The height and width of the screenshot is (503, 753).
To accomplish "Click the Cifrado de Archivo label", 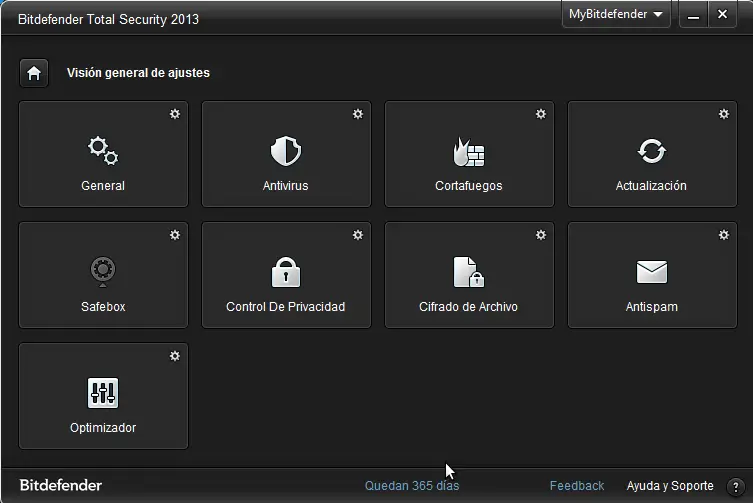I will (x=468, y=307).
